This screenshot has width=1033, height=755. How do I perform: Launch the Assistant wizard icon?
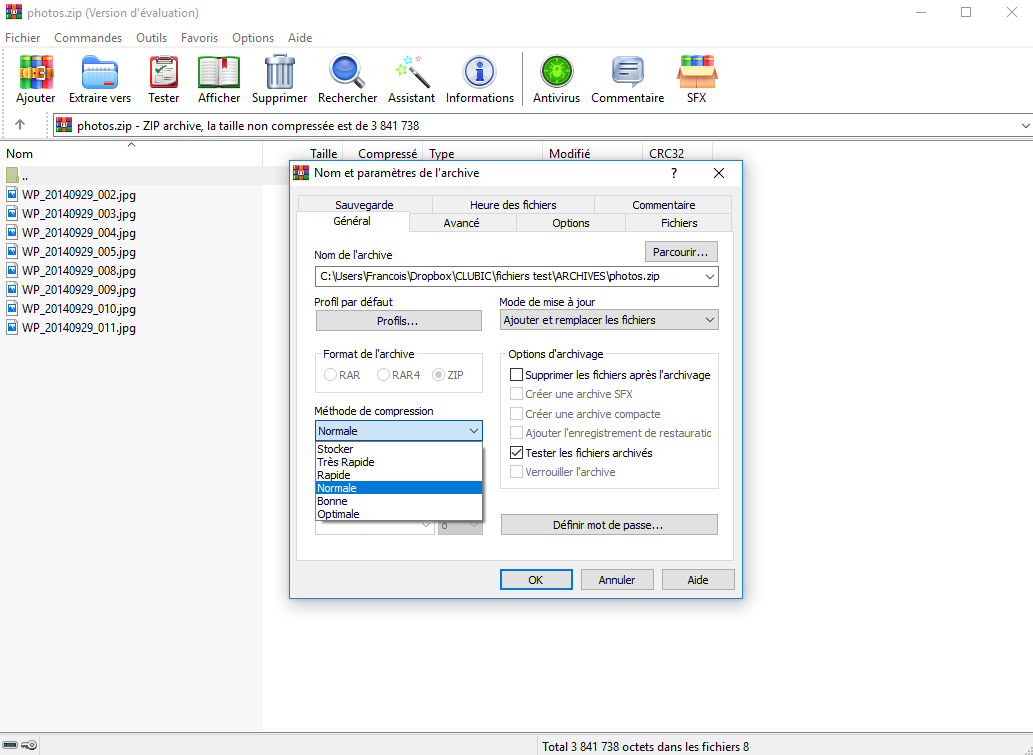(411, 79)
